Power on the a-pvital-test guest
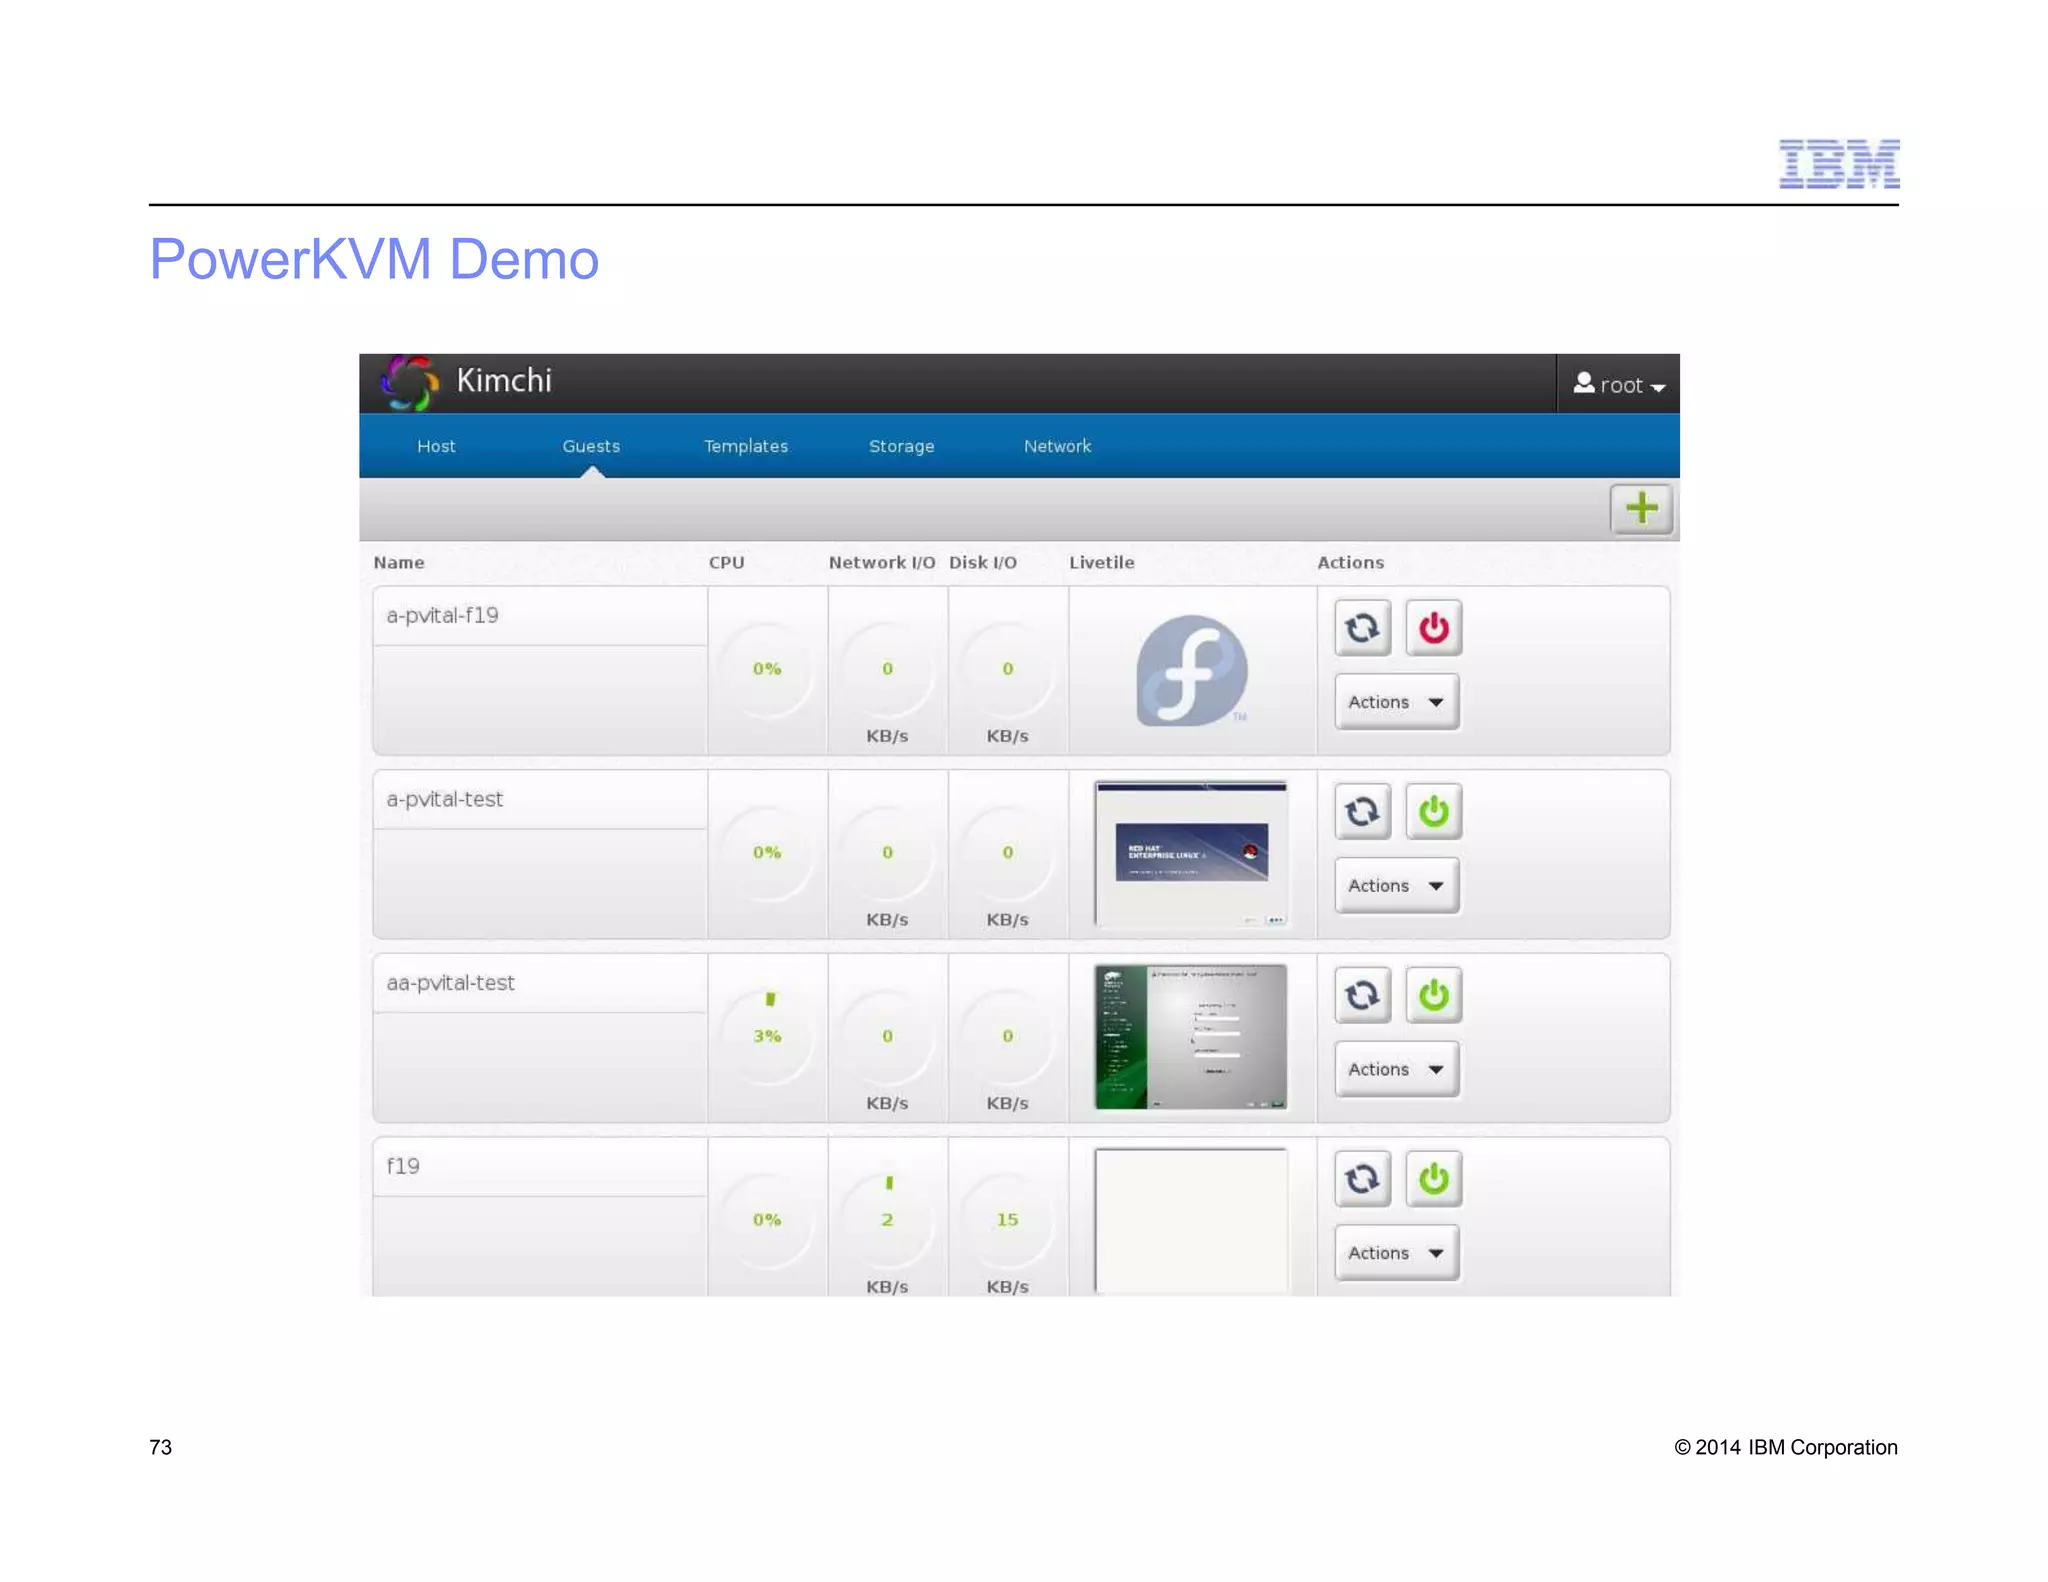This screenshot has height=1582, width=2048. [x=1434, y=811]
